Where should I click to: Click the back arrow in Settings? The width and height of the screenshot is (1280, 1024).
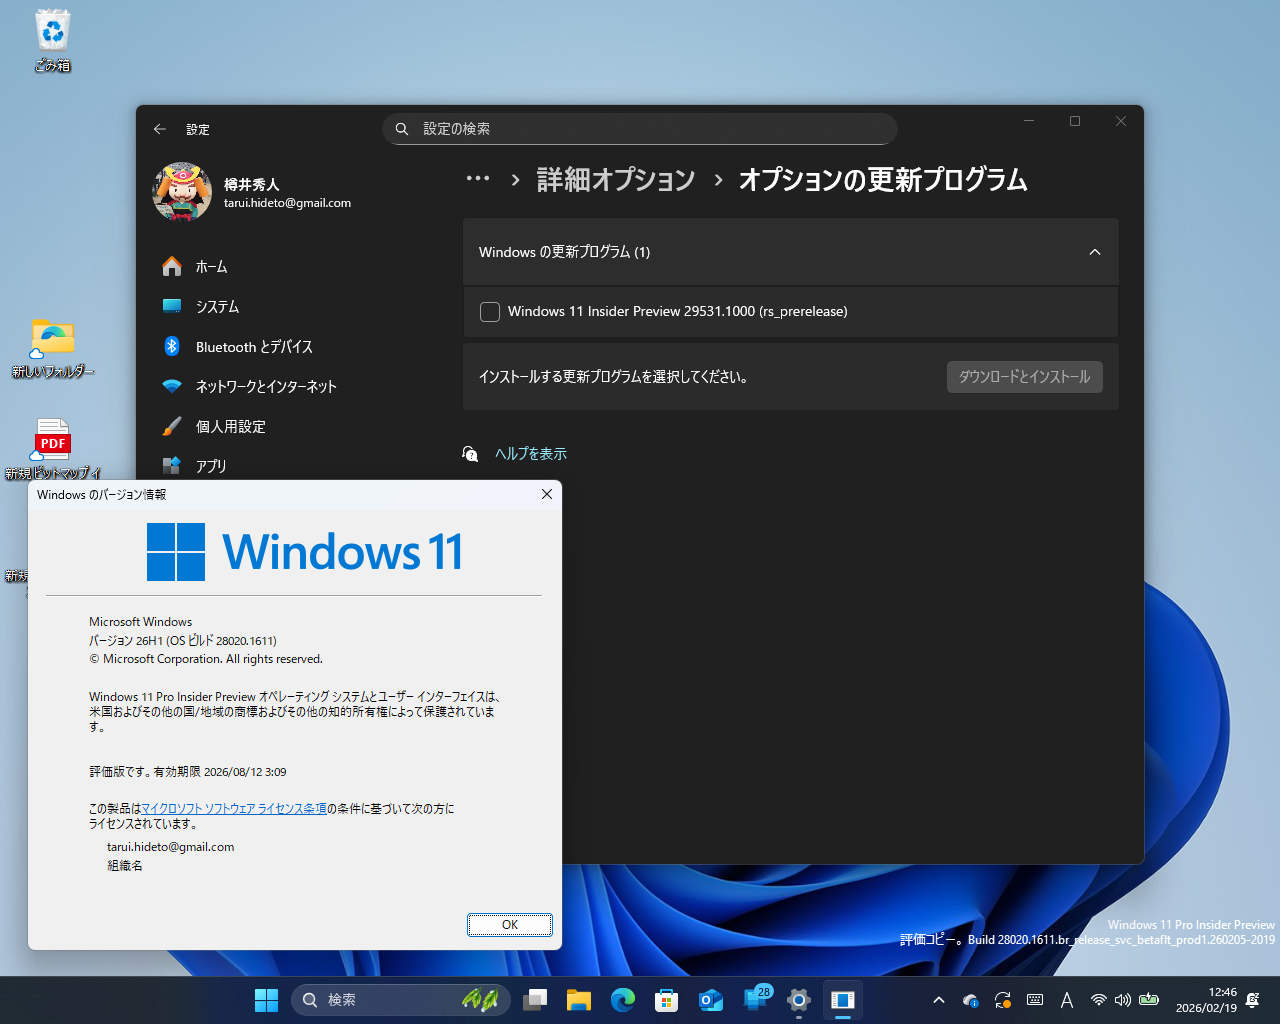(x=159, y=129)
